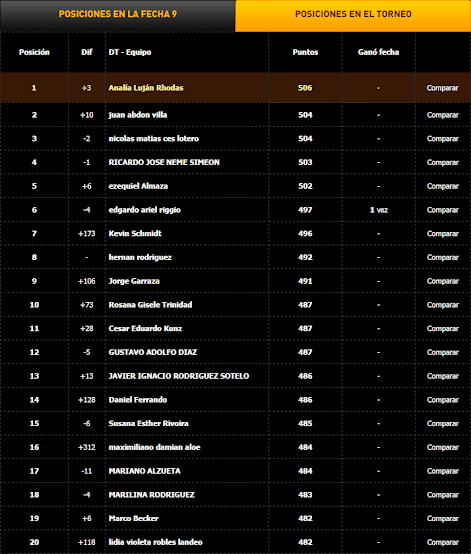Select the DT - Equipo column header
Screen dimensions: 471x554
(x=130, y=52)
